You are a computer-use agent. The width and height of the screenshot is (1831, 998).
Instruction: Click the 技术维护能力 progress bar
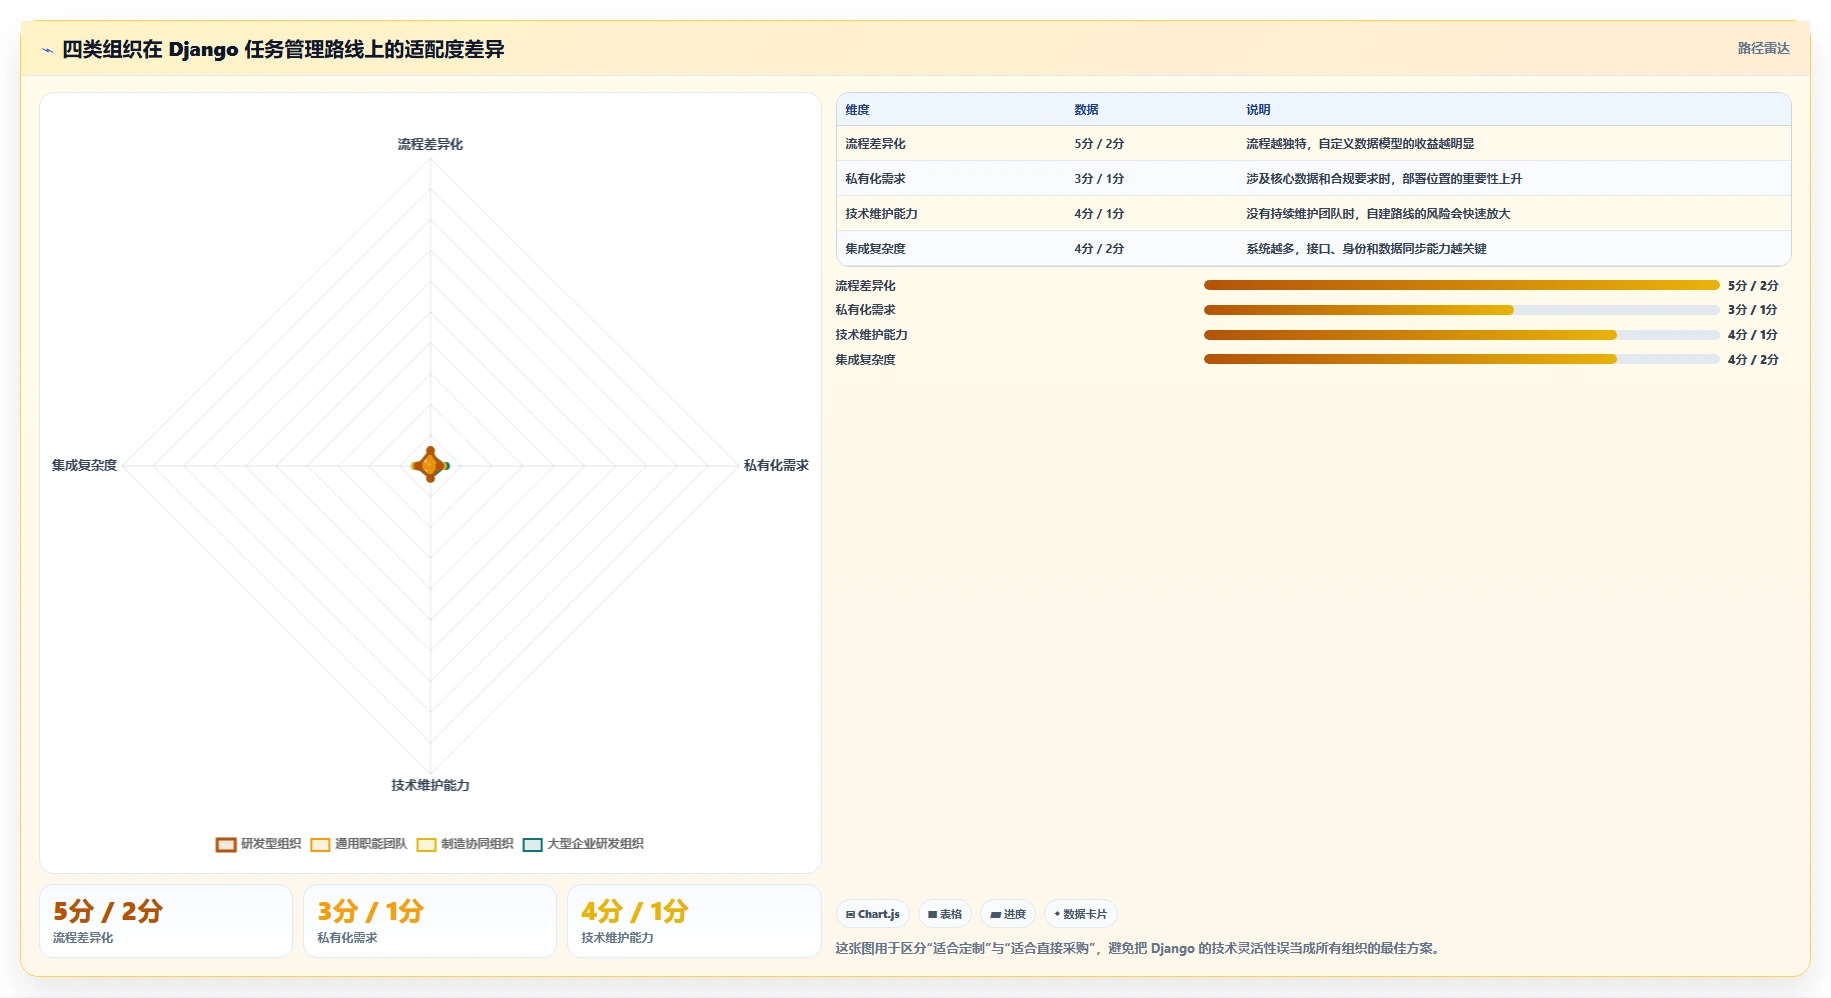pos(1461,335)
